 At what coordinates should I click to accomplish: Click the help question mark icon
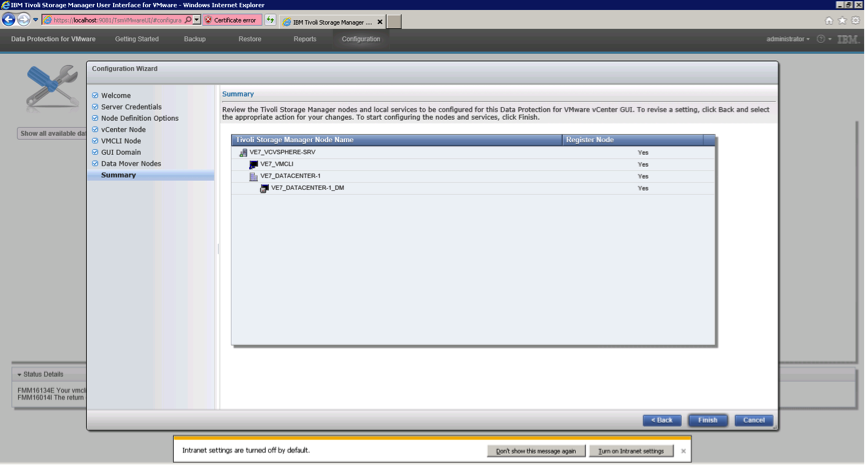coord(821,39)
